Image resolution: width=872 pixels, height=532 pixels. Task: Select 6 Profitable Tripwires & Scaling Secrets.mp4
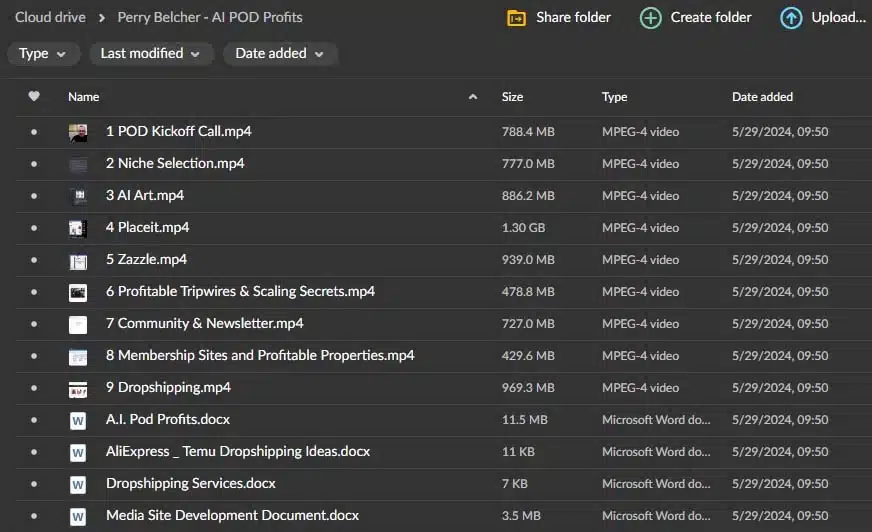(240, 291)
